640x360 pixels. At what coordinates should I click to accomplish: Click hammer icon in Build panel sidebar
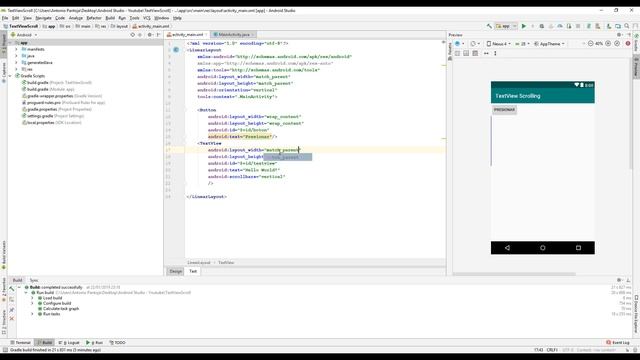pyautogui.click(x=11, y=289)
